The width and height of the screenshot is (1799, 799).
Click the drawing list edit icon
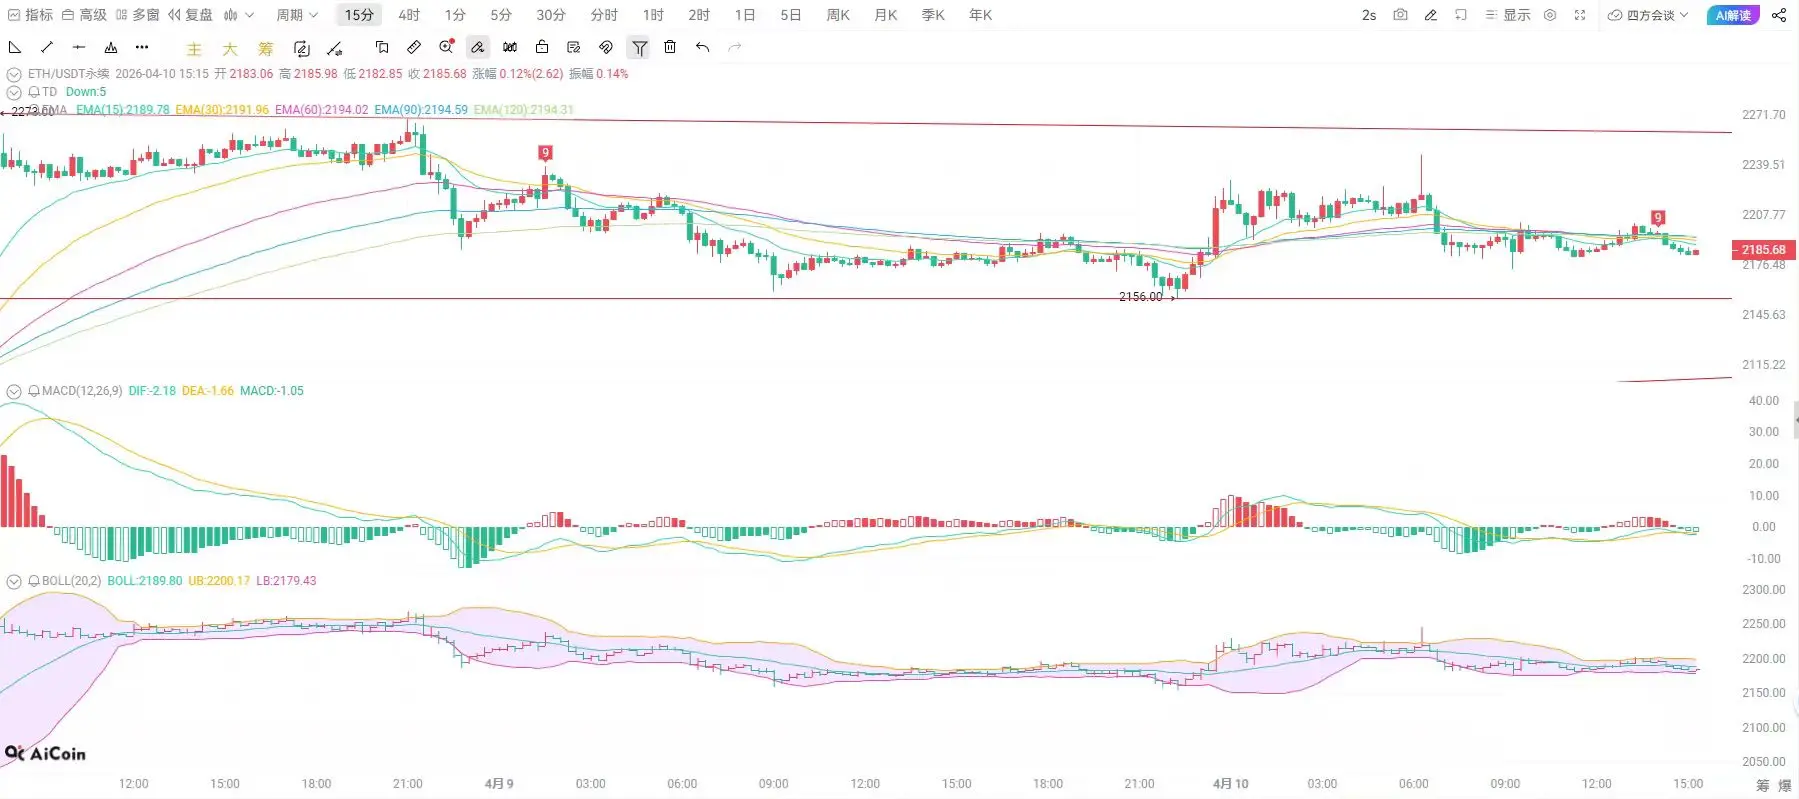pos(574,47)
